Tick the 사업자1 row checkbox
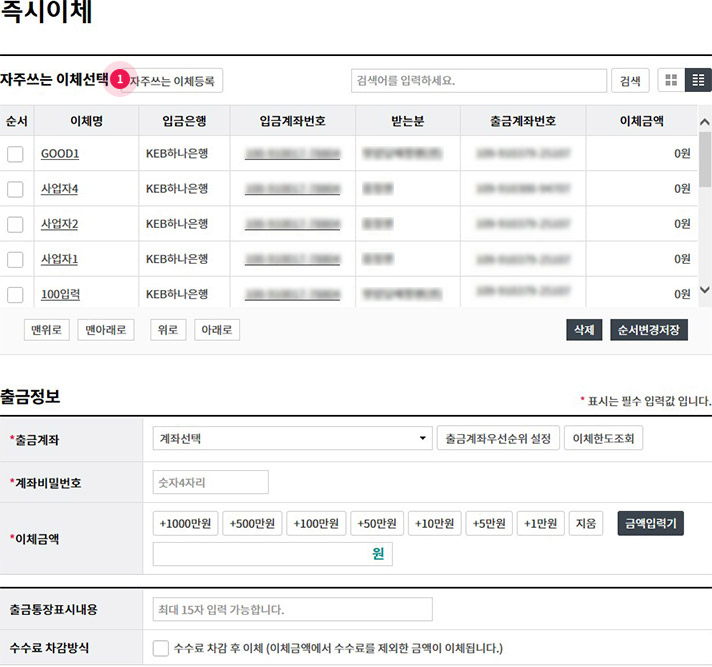This screenshot has height=667, width=712. (15, 259)
